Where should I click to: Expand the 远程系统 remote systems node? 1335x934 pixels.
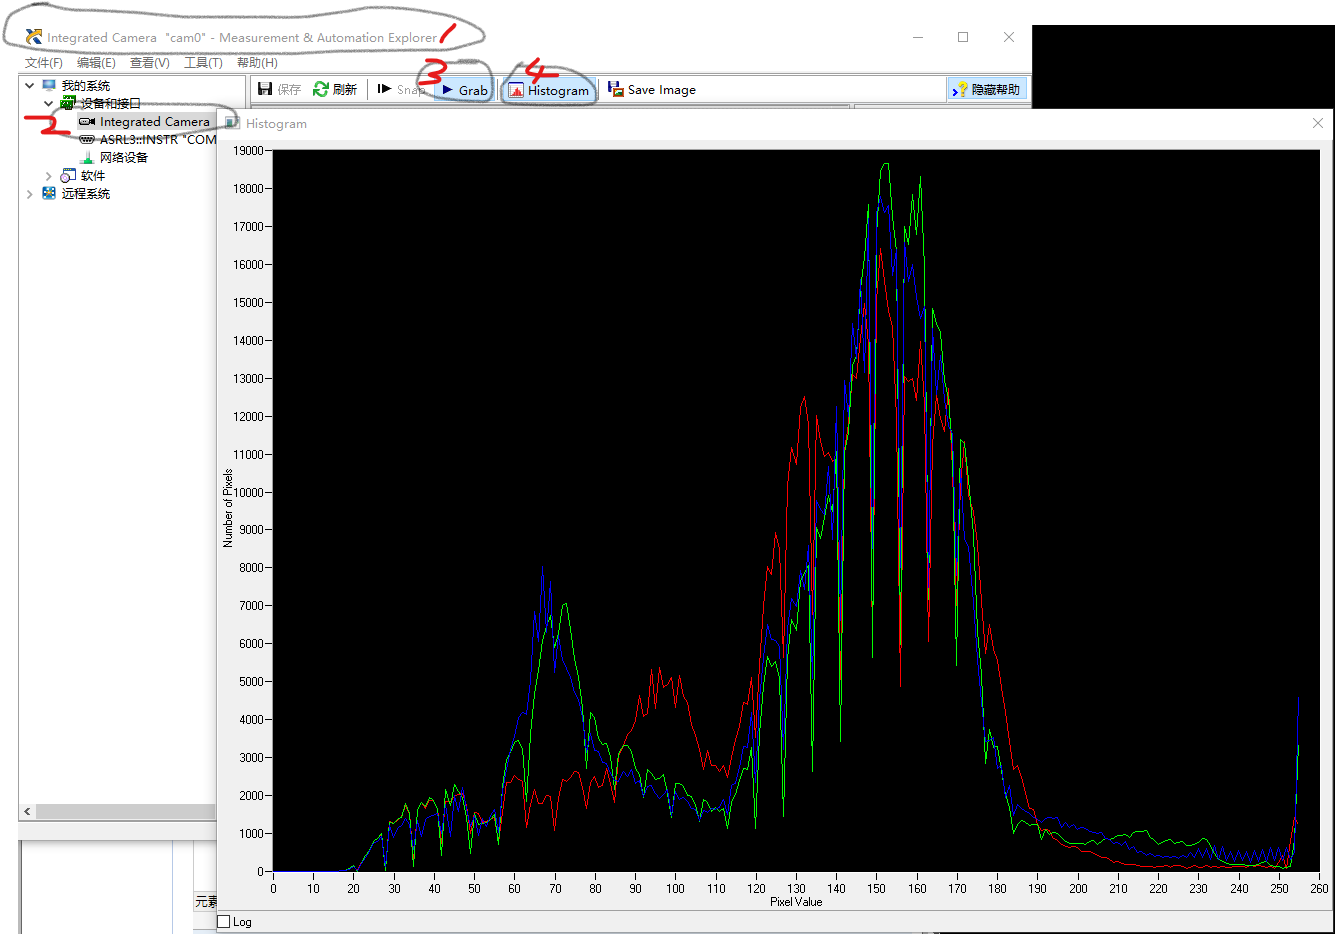pos(30,194)
